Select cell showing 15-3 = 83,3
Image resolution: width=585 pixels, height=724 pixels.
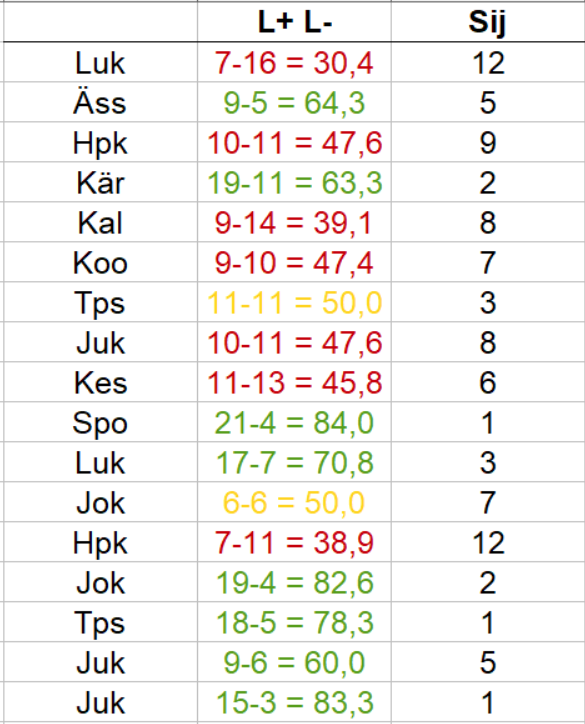click(294, 702)
